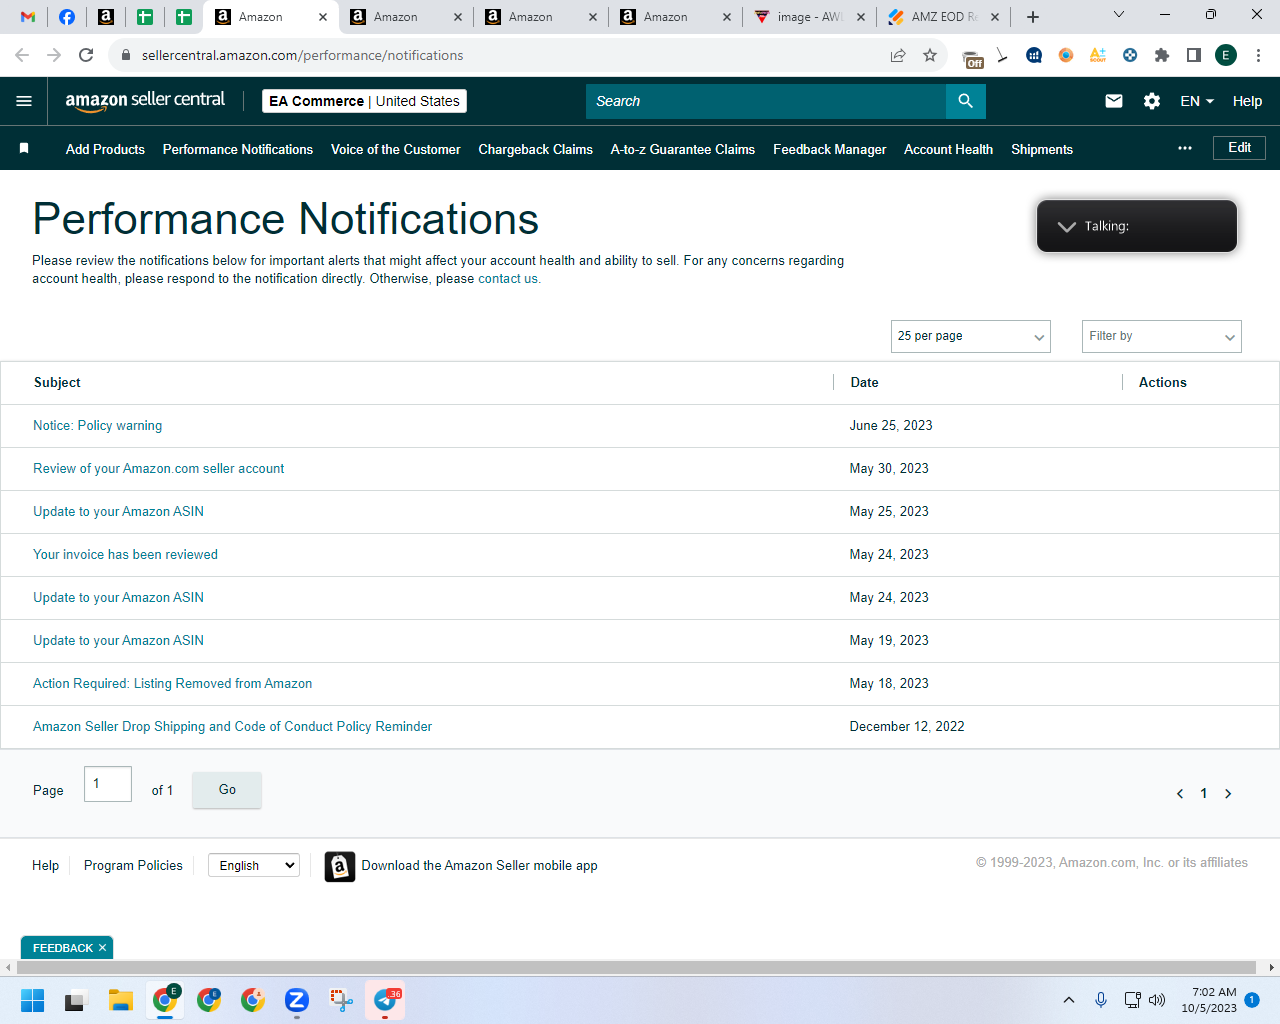Click the Amazon Seller Central logo
This screenshot has height=1024, width=1280.
tap(145, 101)
